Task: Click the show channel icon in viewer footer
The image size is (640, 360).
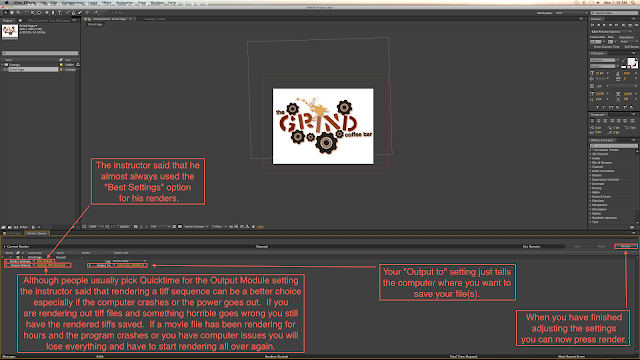Action: point(146,227)
